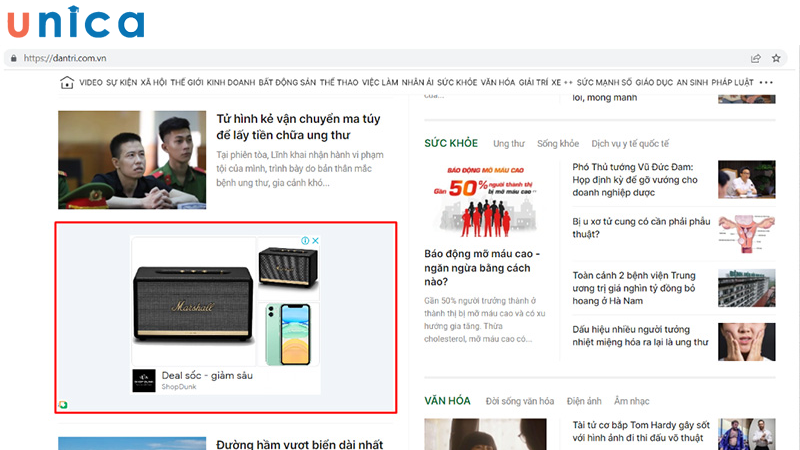Open article Dấu hiệu nhiều người tưởng nhiệt miệng
800x450 pixels.
(x=640, y=336)
